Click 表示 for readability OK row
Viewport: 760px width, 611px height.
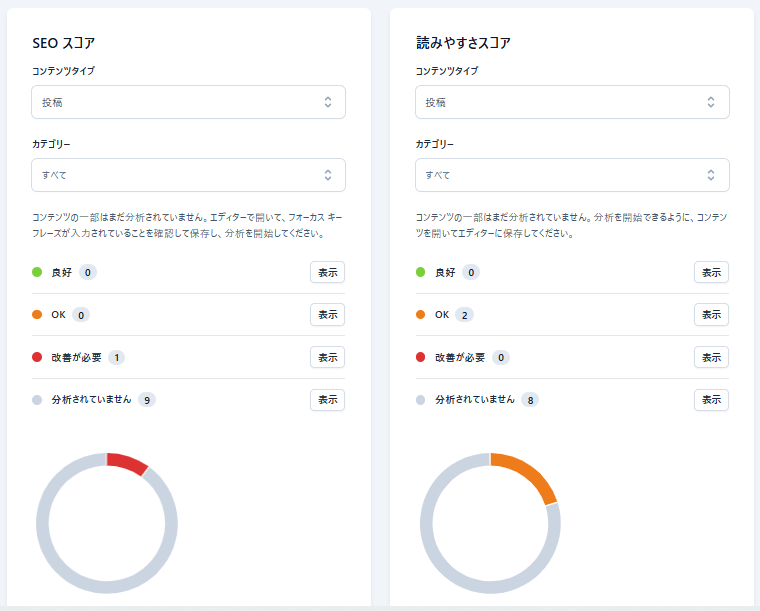pyautogui.click(x=711, y=314)
